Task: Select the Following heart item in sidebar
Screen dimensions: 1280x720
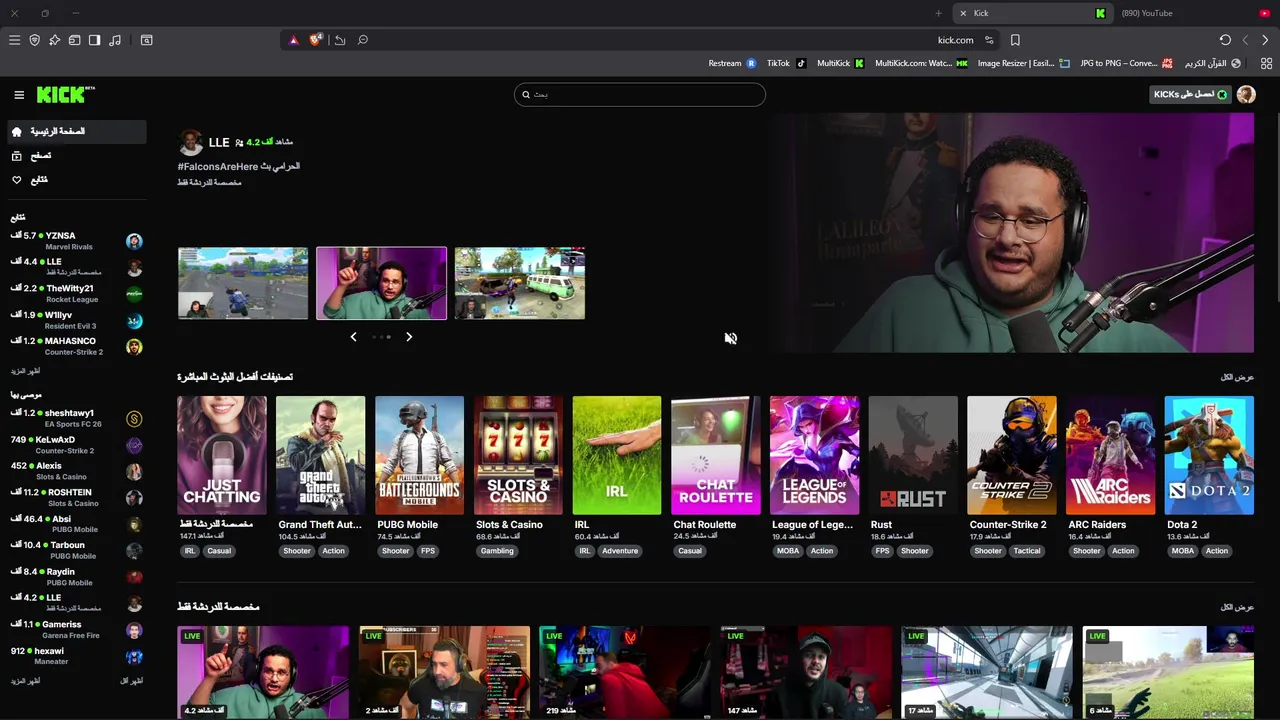Action: click(77, 180)
